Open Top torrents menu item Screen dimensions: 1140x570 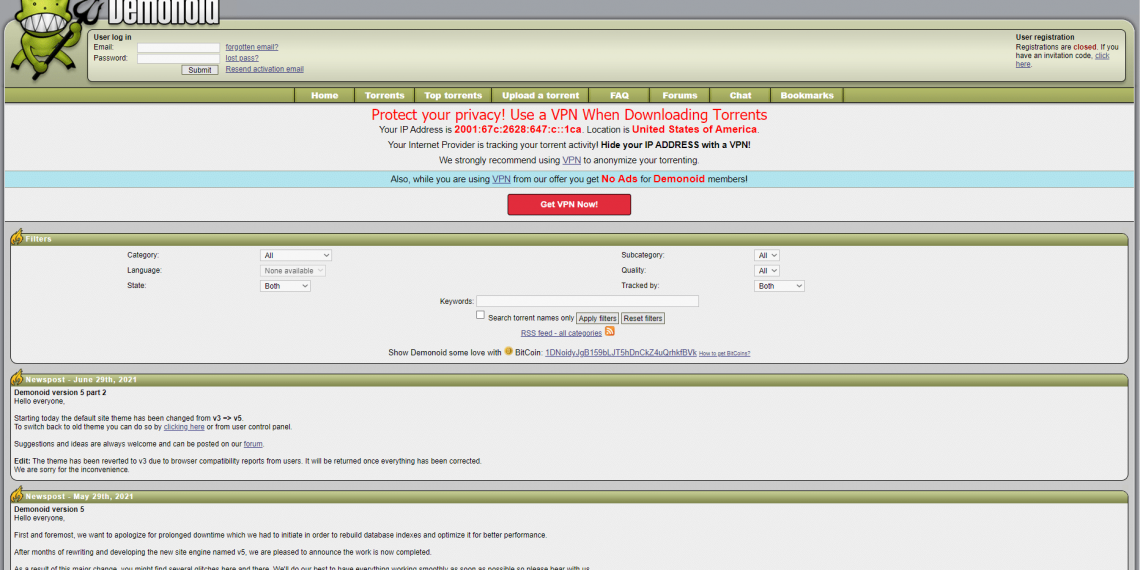point(453,95)
